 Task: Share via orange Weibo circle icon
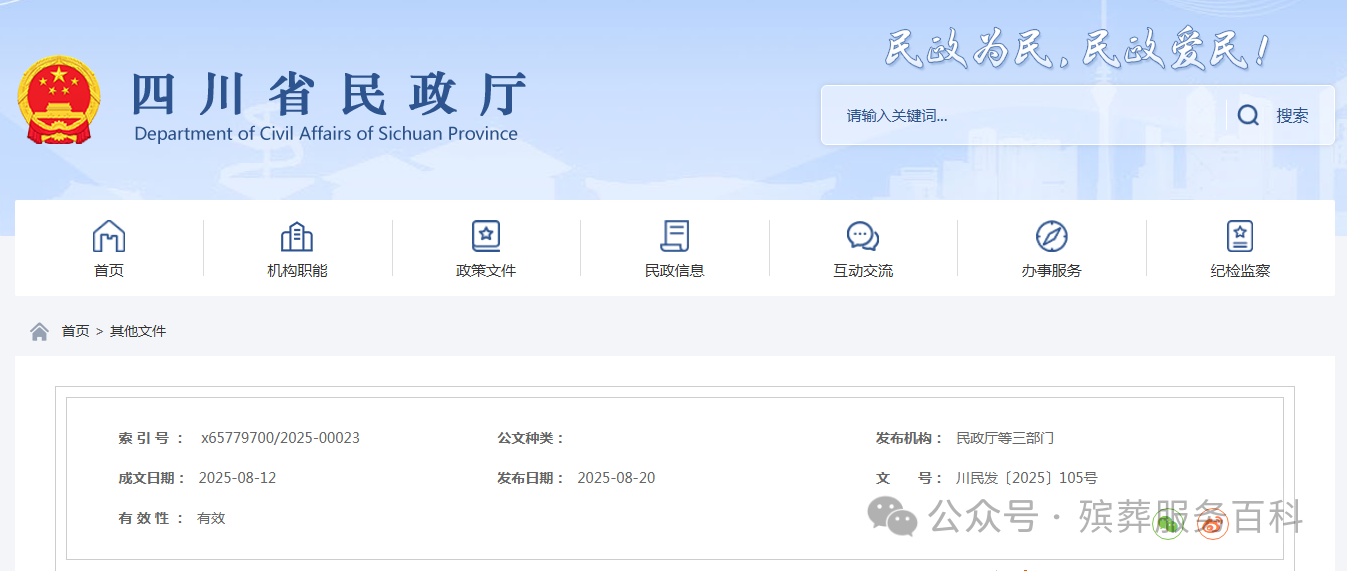1212,523
